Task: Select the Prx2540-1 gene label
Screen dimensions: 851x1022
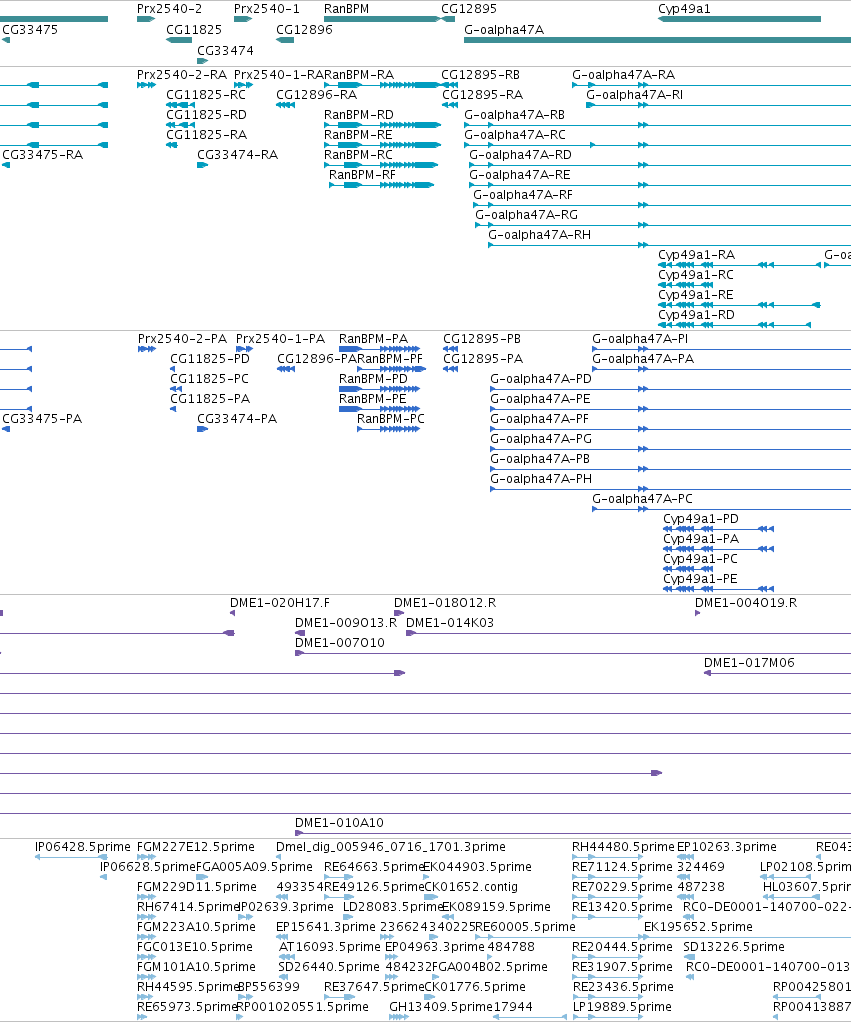Action: tap(267, 9)
